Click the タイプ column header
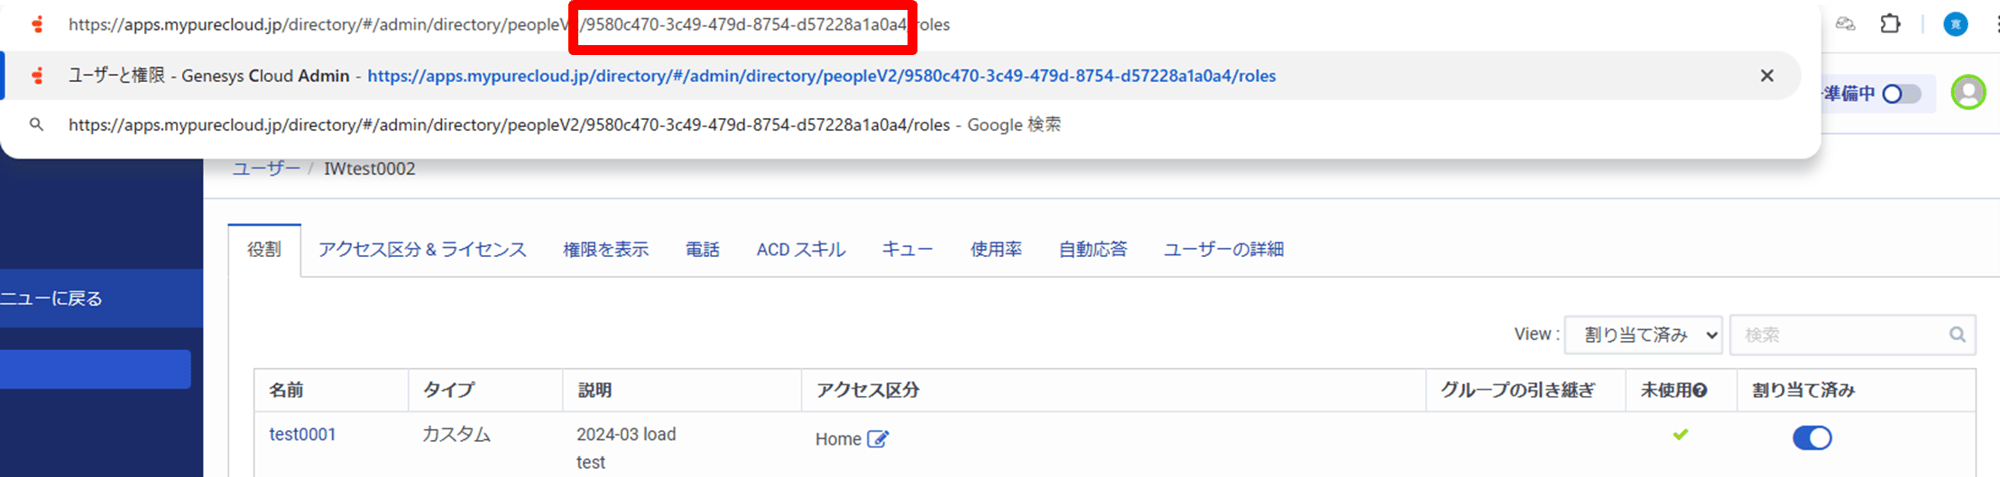The height and width of the screenshot is (477, 2000). (x=449, y=390)
